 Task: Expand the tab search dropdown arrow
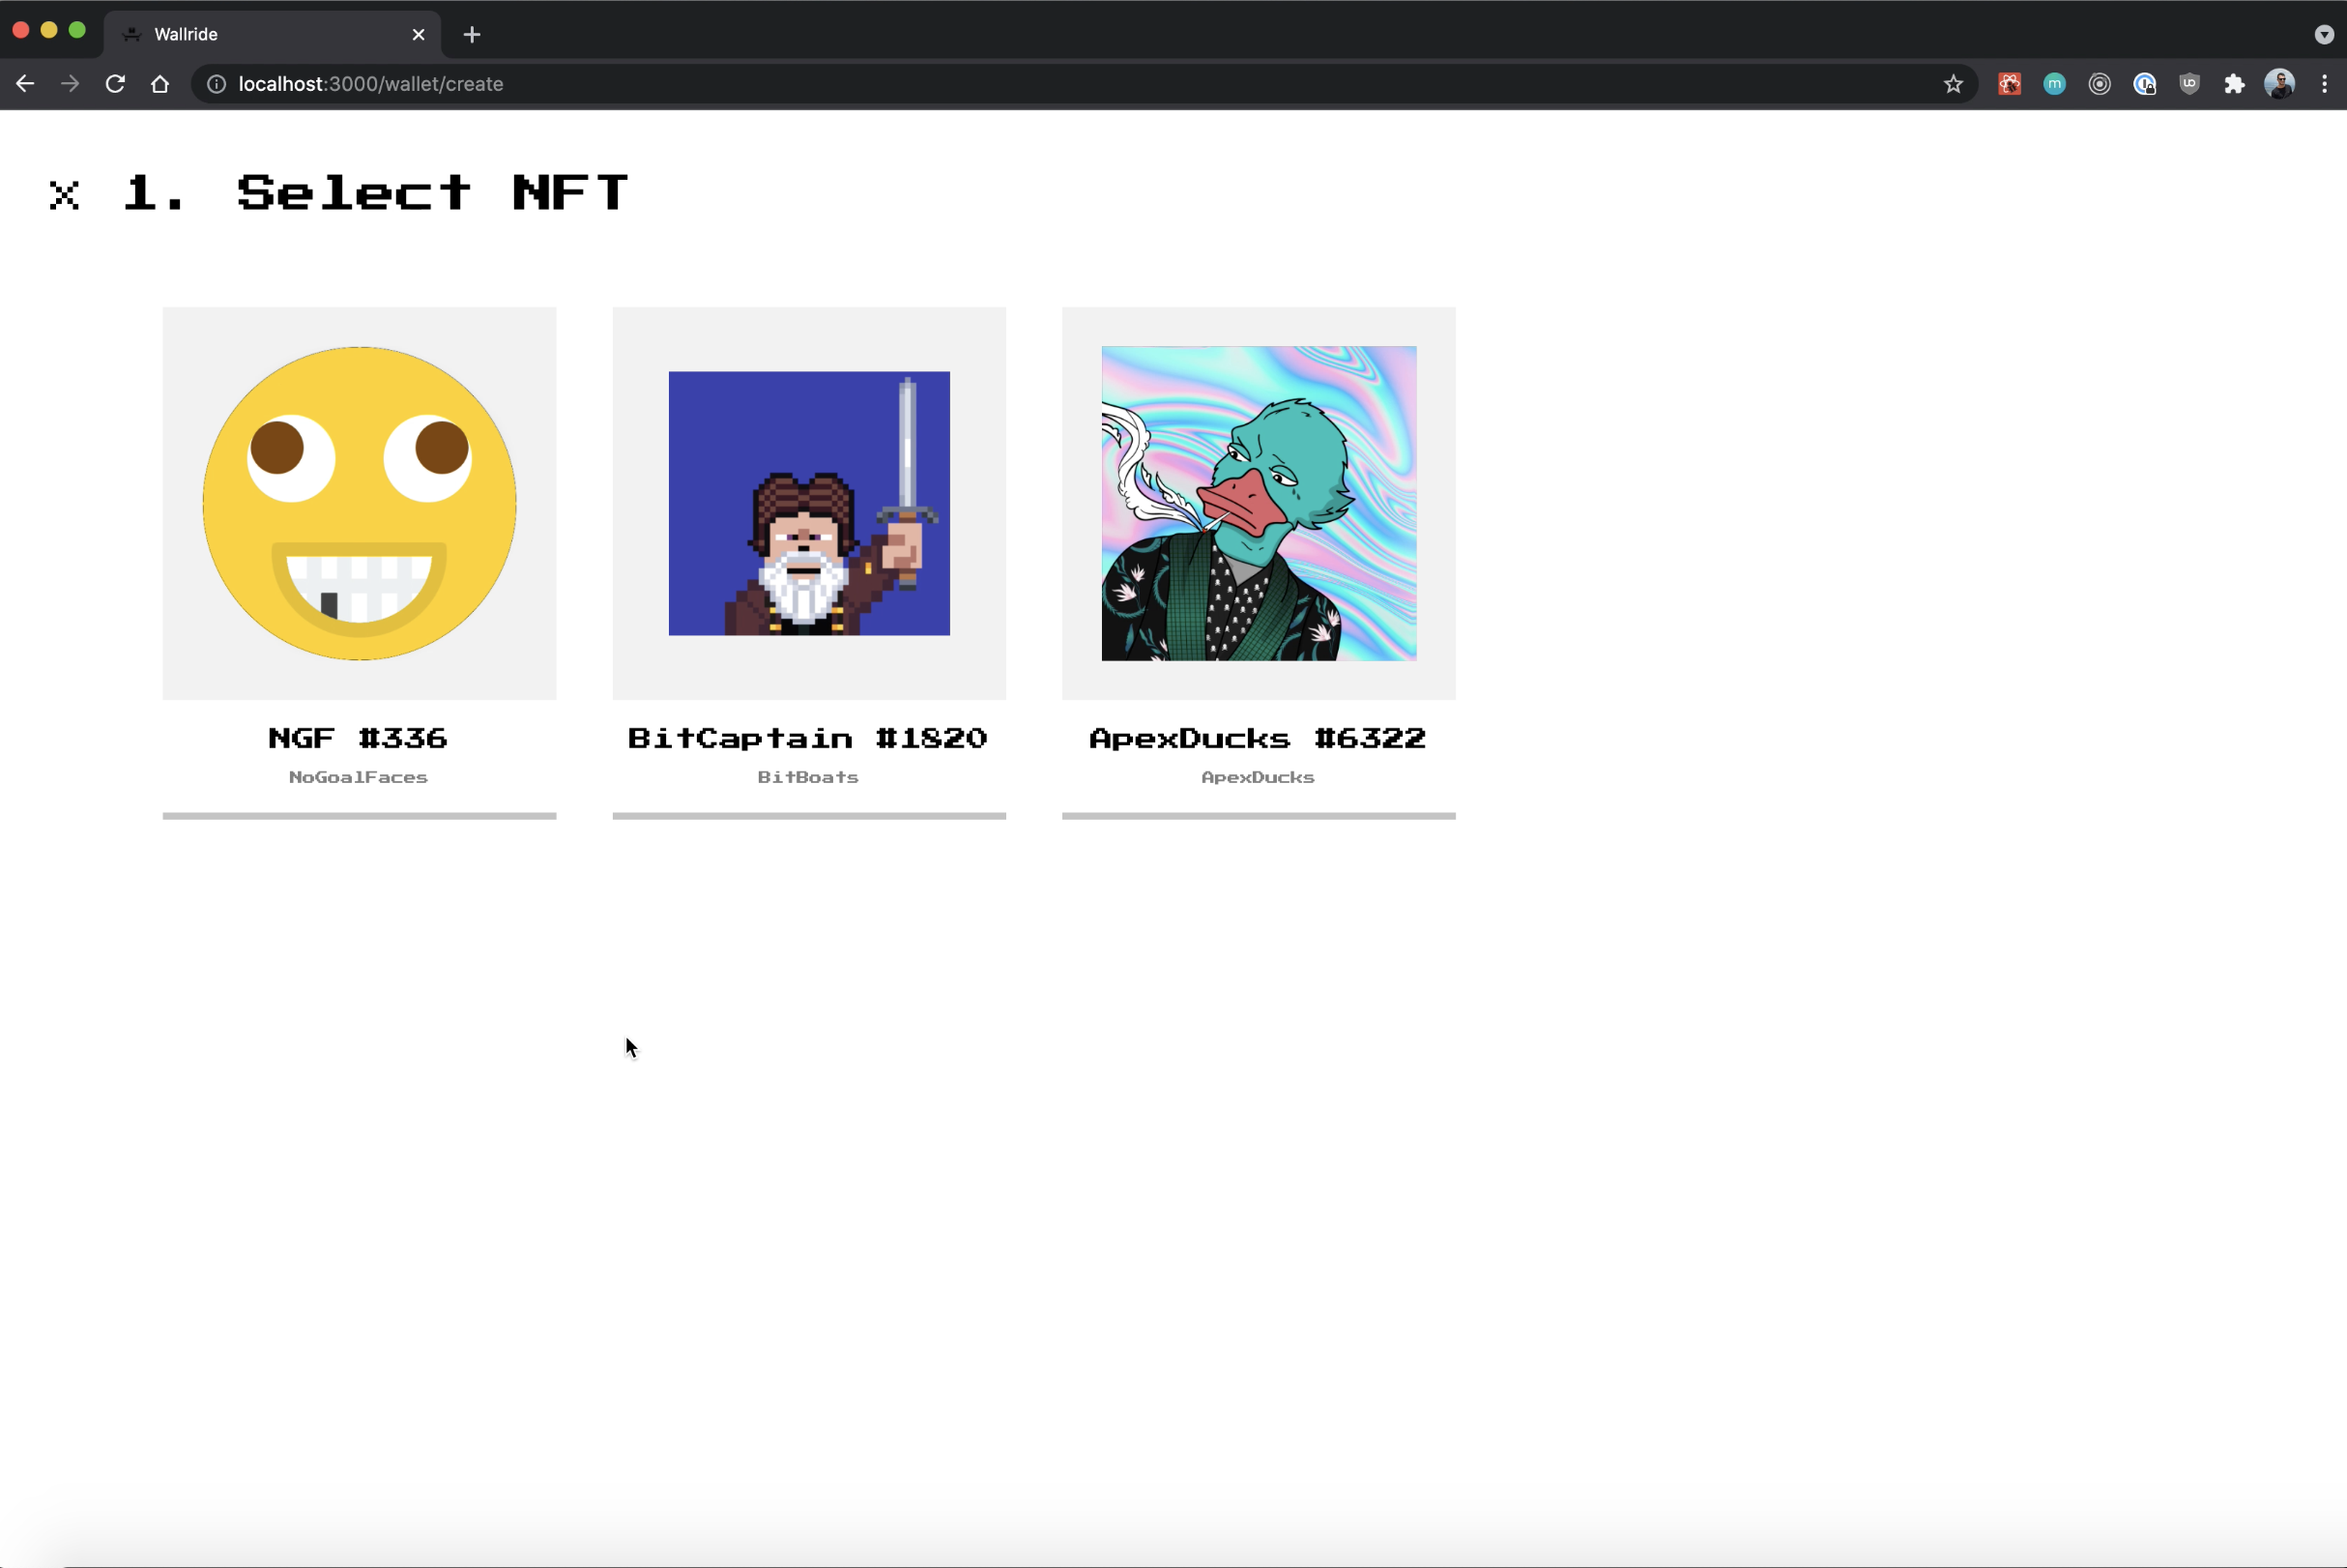click(x=2323, y=35)
